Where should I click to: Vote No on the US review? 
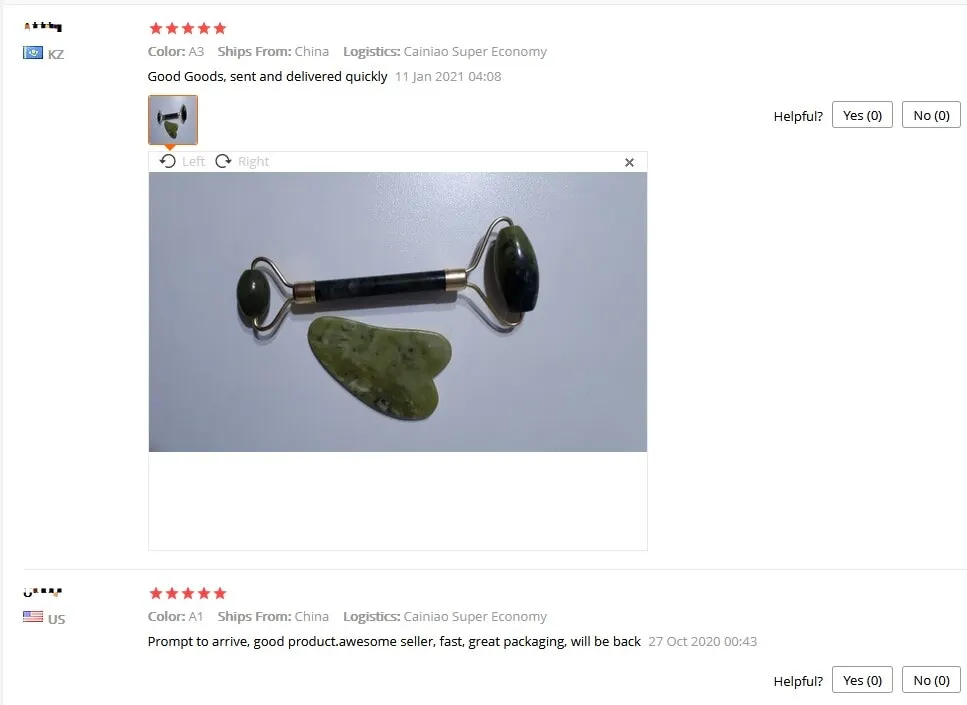click(931, 680)
